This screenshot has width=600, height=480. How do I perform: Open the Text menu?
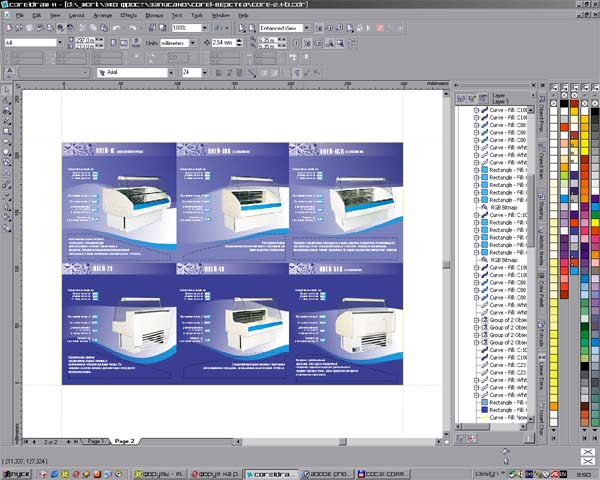tap(177, 15)
